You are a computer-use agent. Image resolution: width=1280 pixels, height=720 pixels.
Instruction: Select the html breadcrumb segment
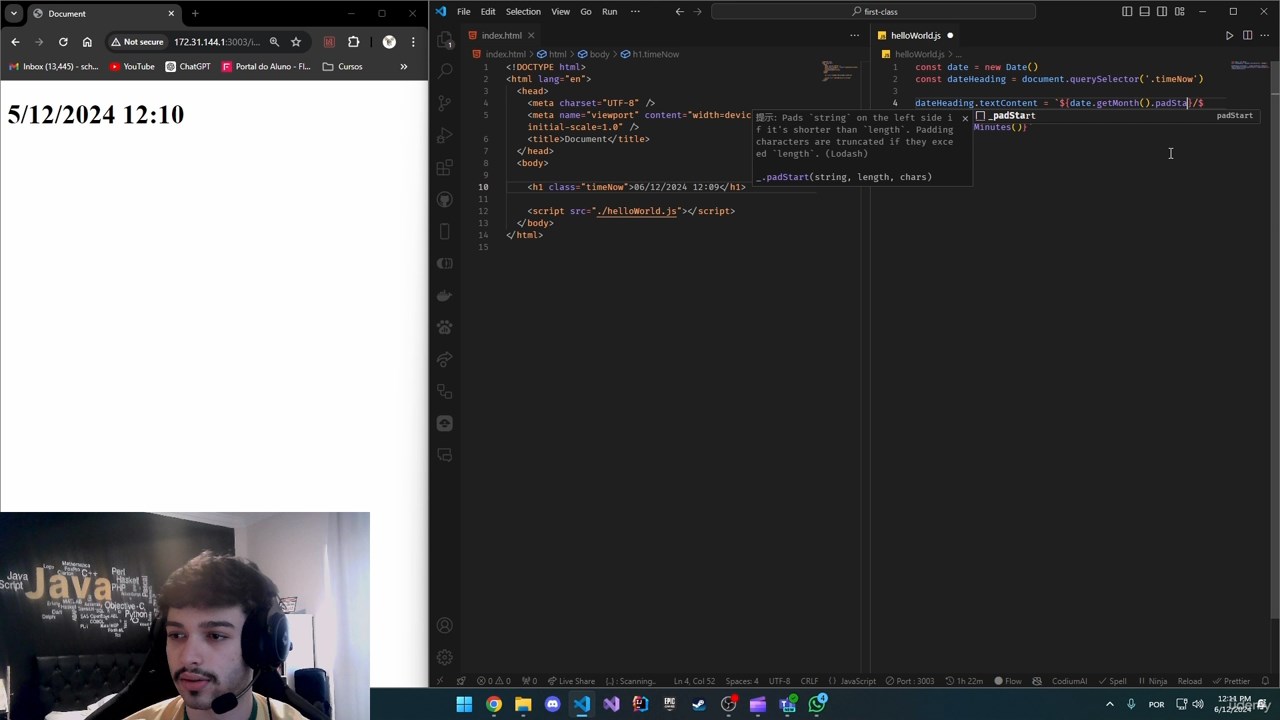(552, 54)
